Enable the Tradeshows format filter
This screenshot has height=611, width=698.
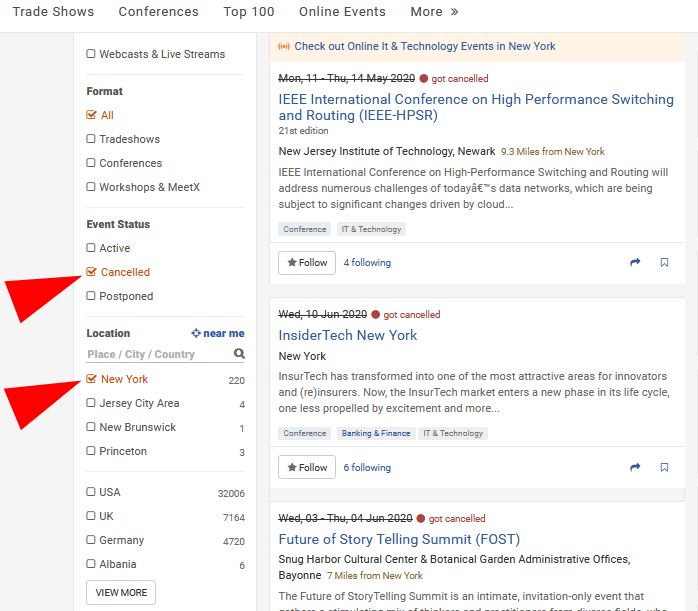point(91,139)
